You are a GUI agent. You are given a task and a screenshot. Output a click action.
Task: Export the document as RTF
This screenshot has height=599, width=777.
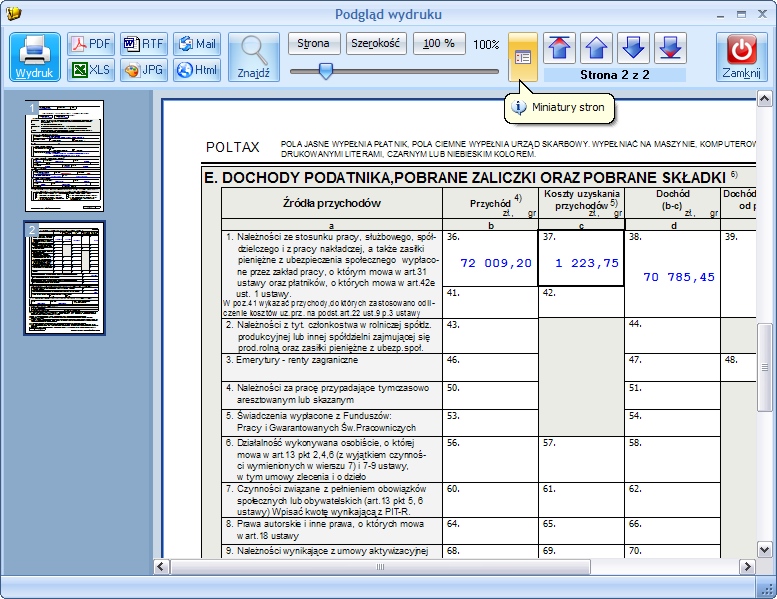point(144,44)
